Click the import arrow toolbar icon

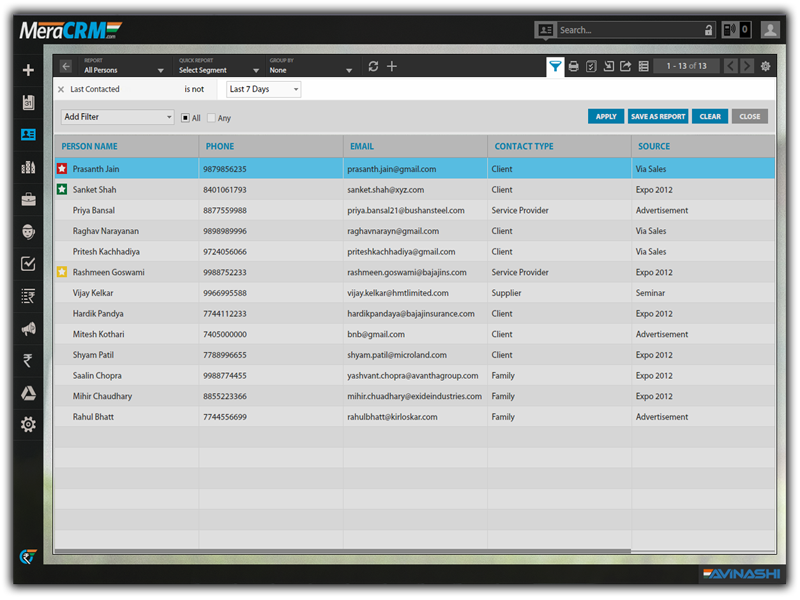tap(609, 66)
